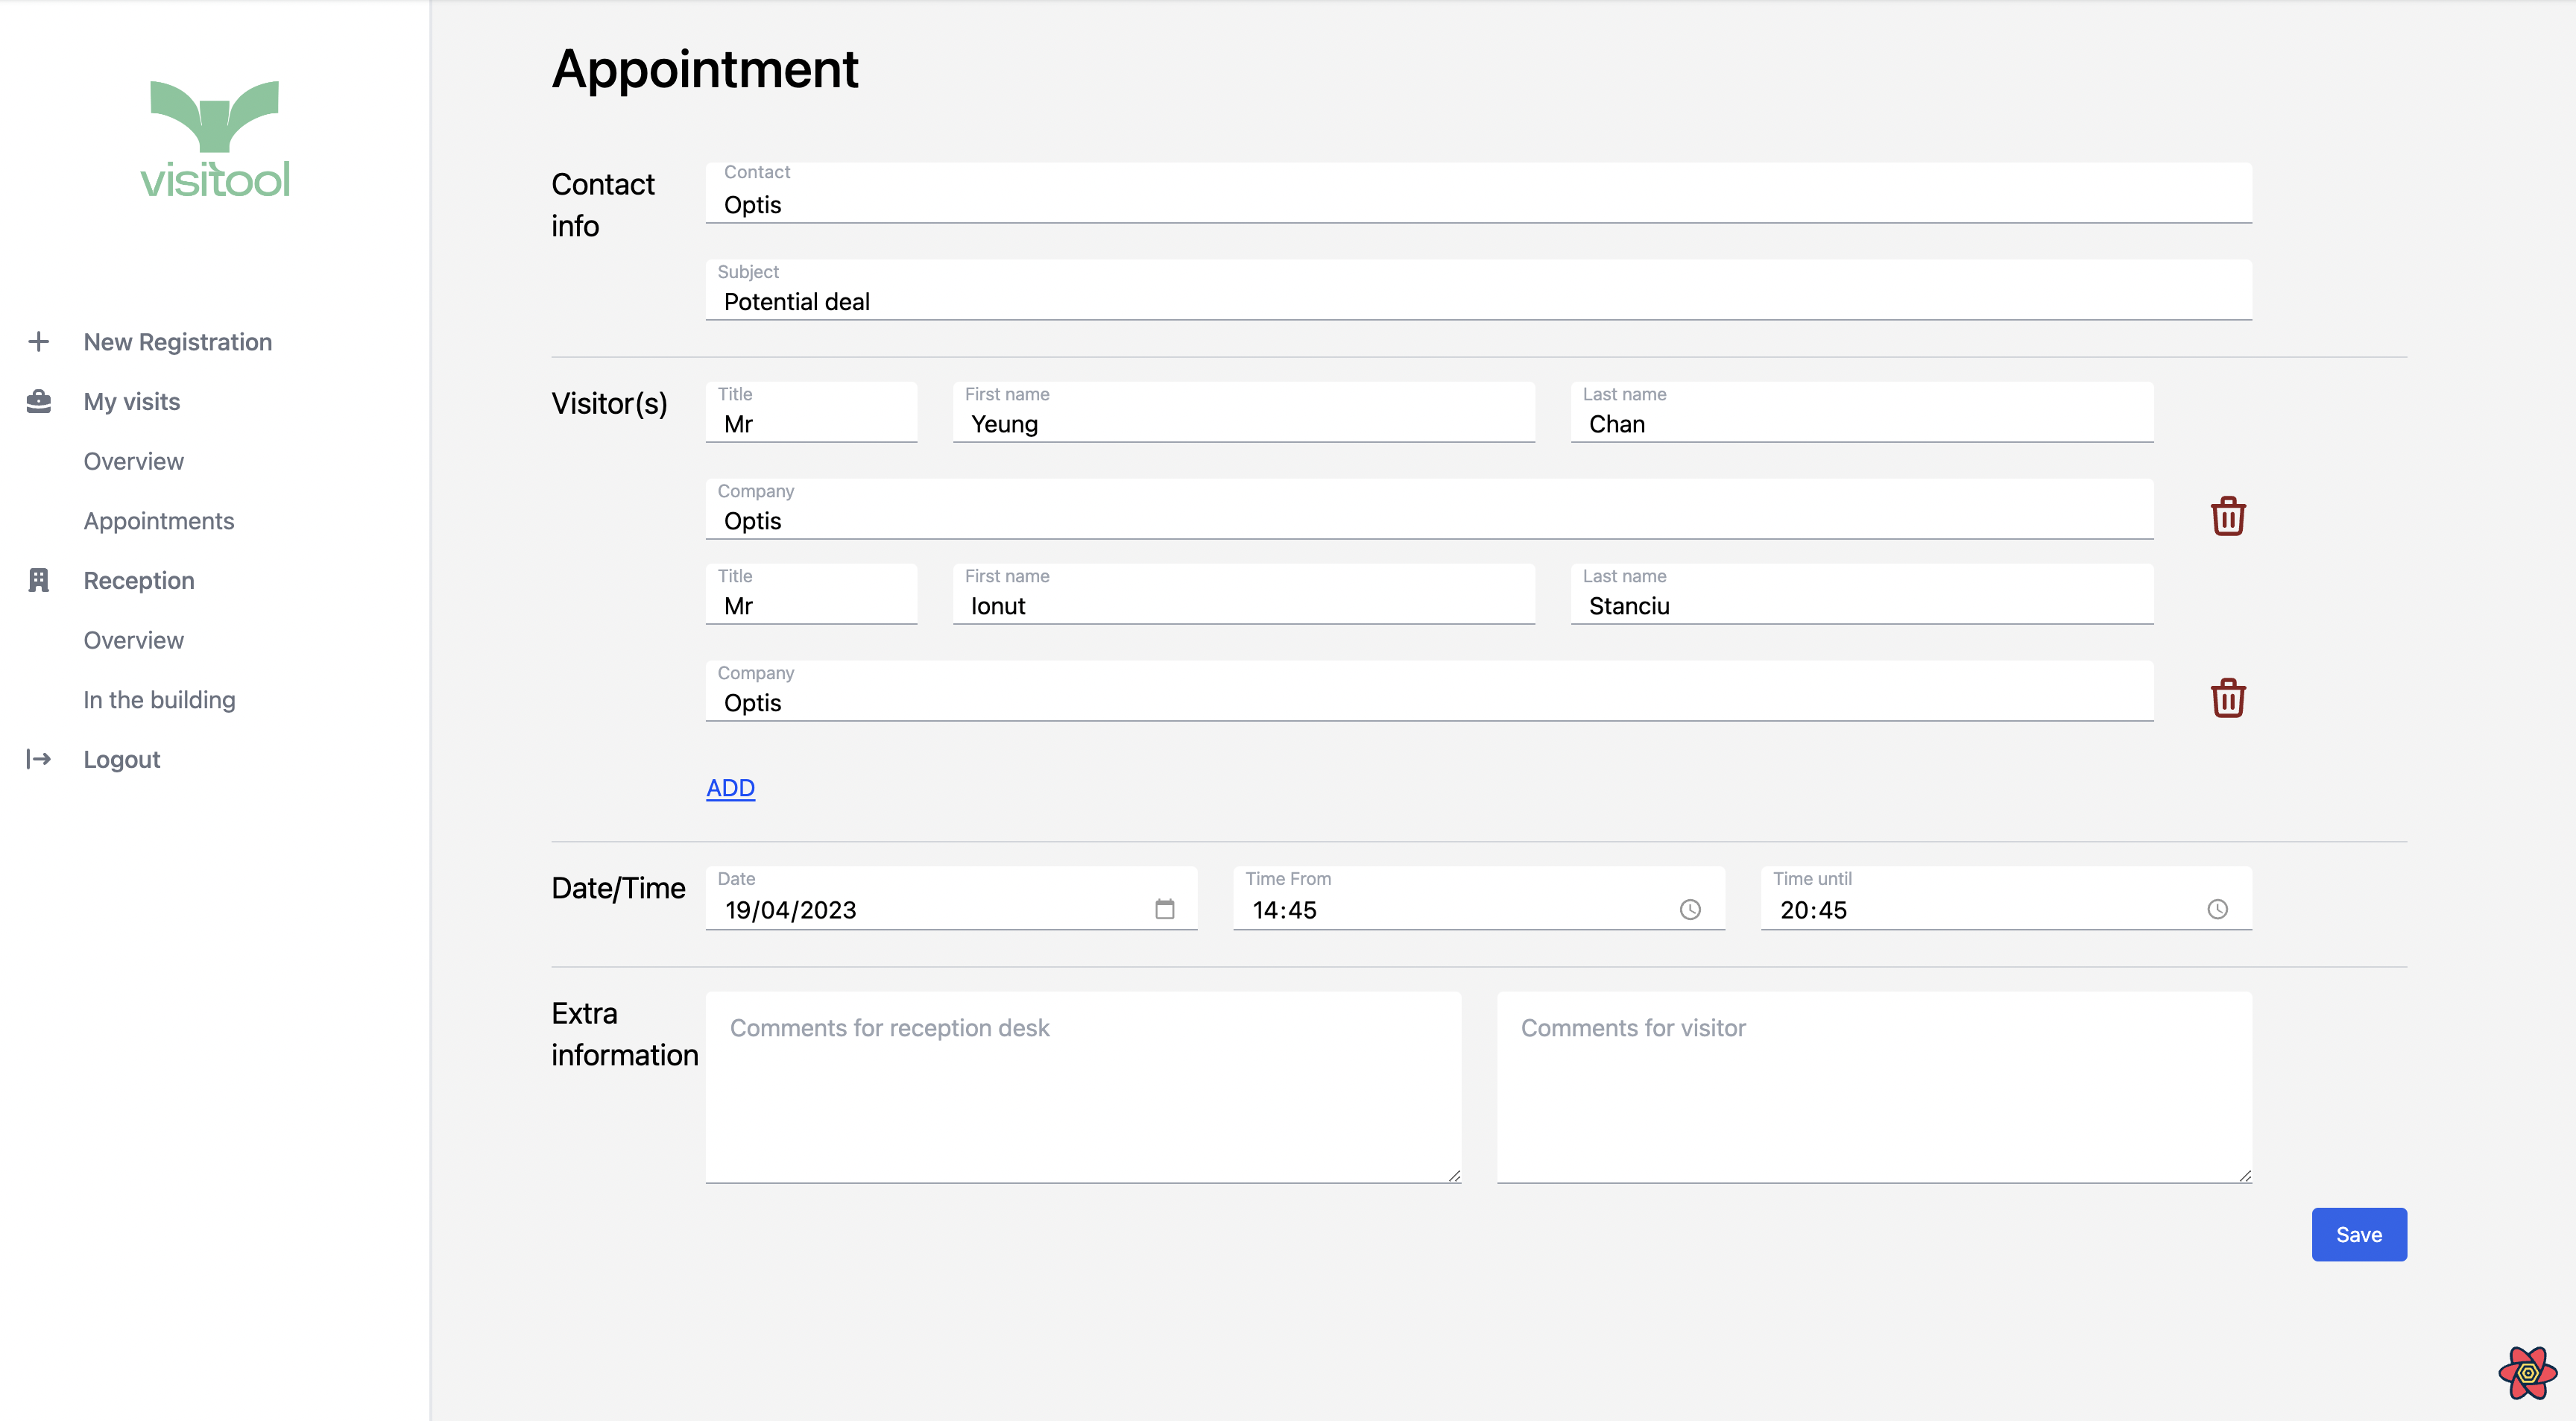Image resolution: width=2576 pixels, height=1421 pixels.
Task: Edit First name field Ionut
Action: 1244,594
